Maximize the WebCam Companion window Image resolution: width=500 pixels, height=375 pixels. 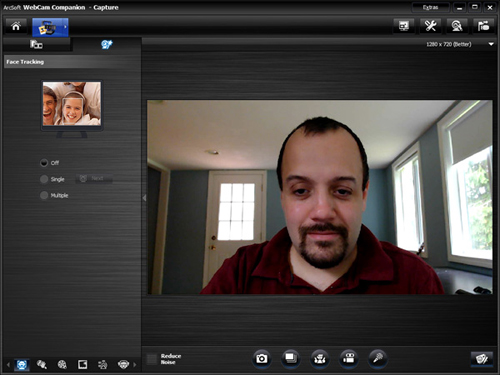point(475,7)
